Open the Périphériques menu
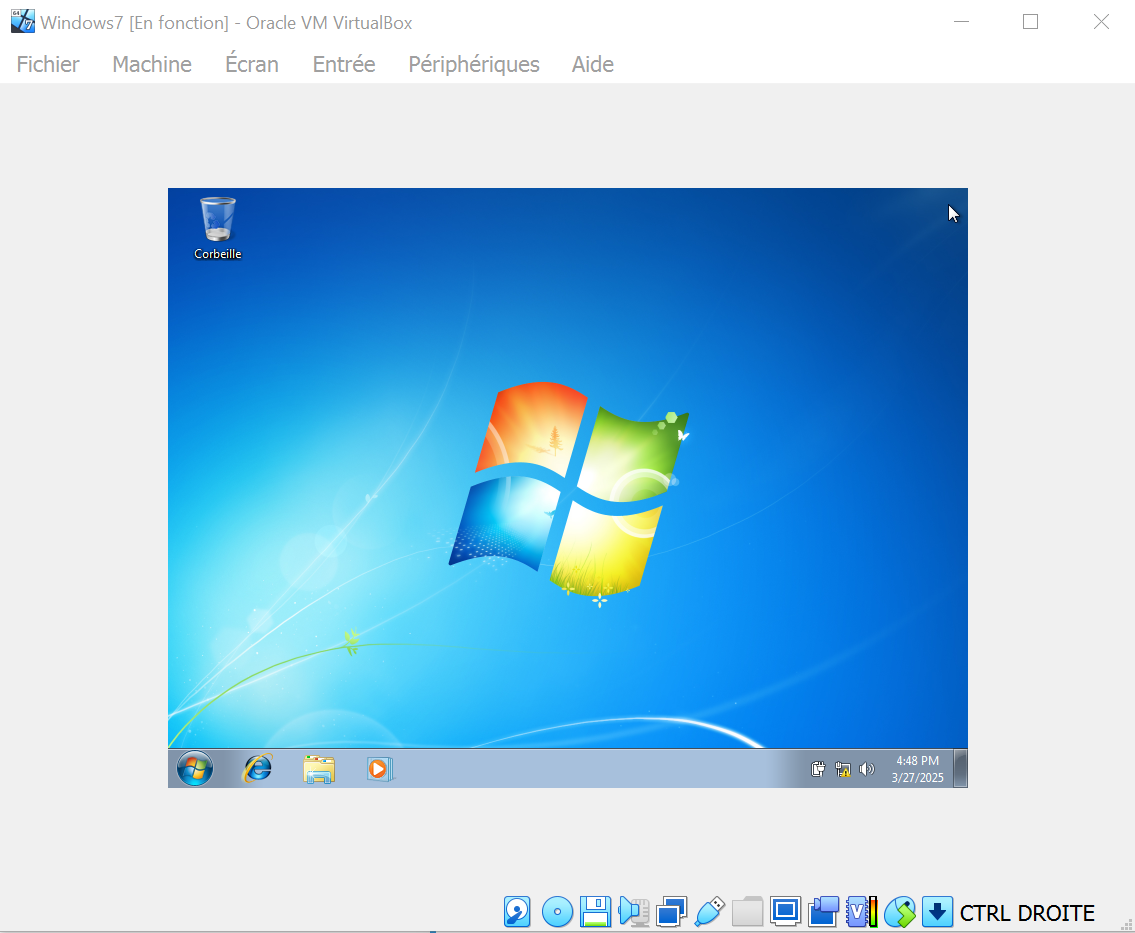This screenshot has width=1135, height=933. point(473,63)
